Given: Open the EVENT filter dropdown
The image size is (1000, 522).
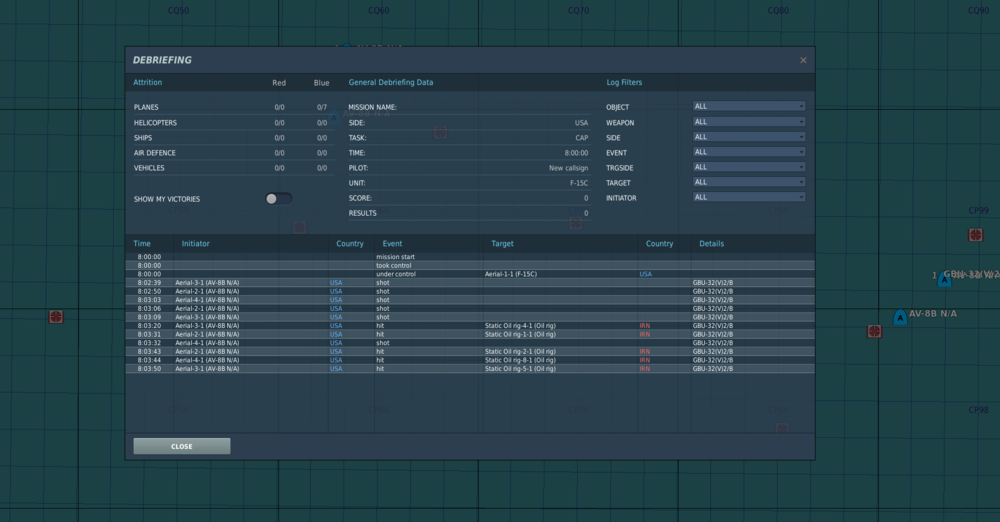Looking at the screenshot, I should tap(749, 152).
